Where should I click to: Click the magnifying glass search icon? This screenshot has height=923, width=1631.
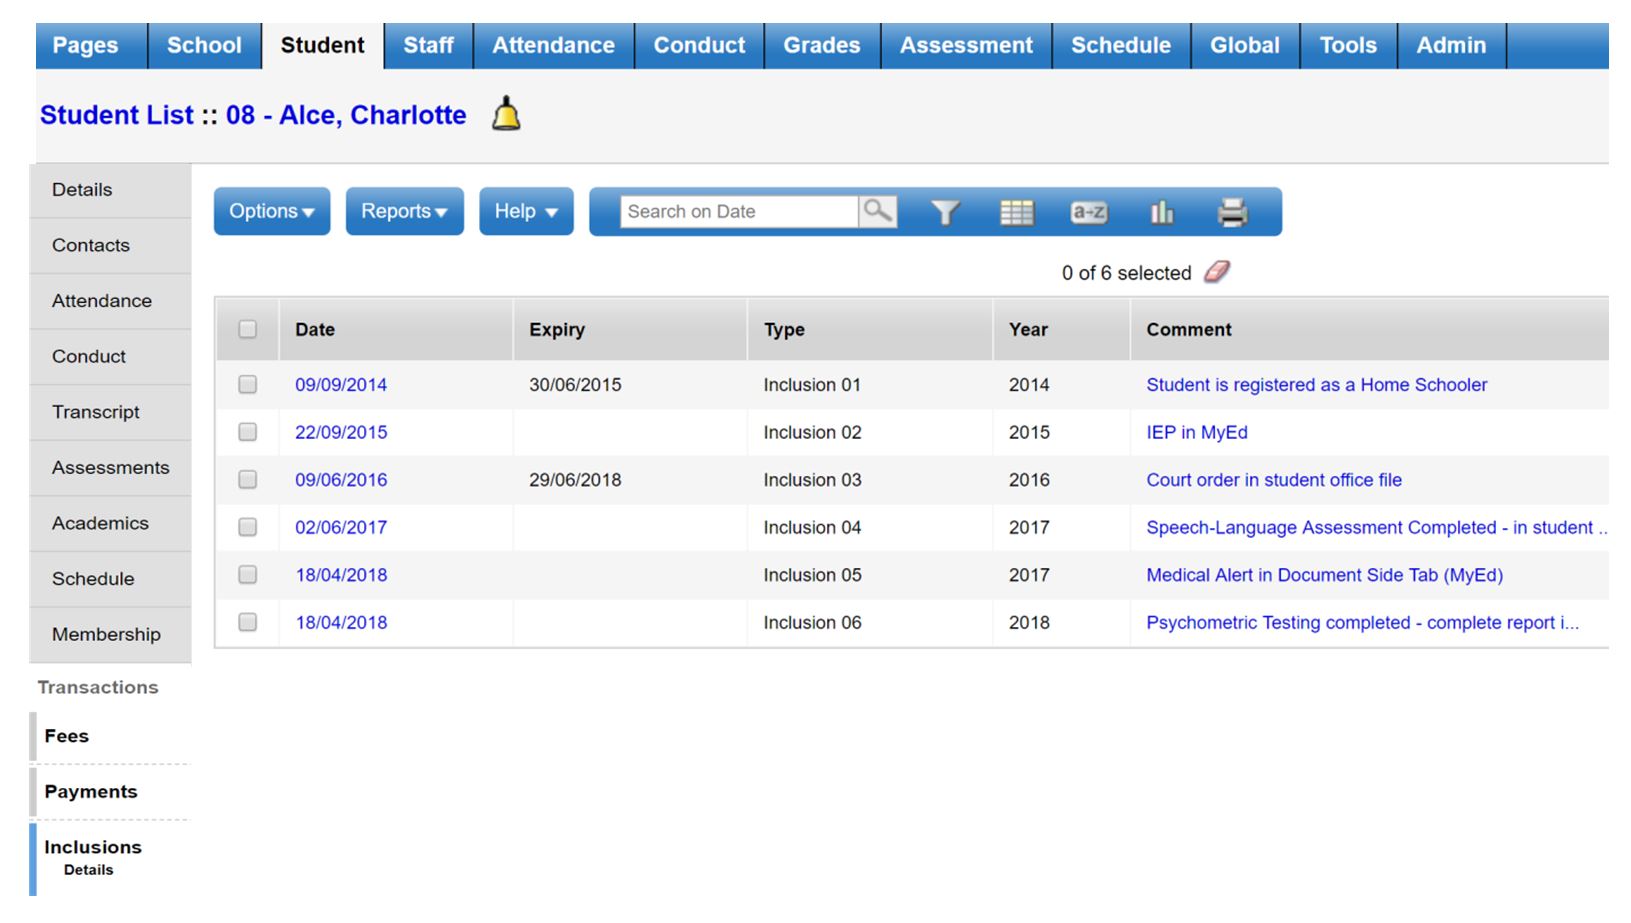877,211
